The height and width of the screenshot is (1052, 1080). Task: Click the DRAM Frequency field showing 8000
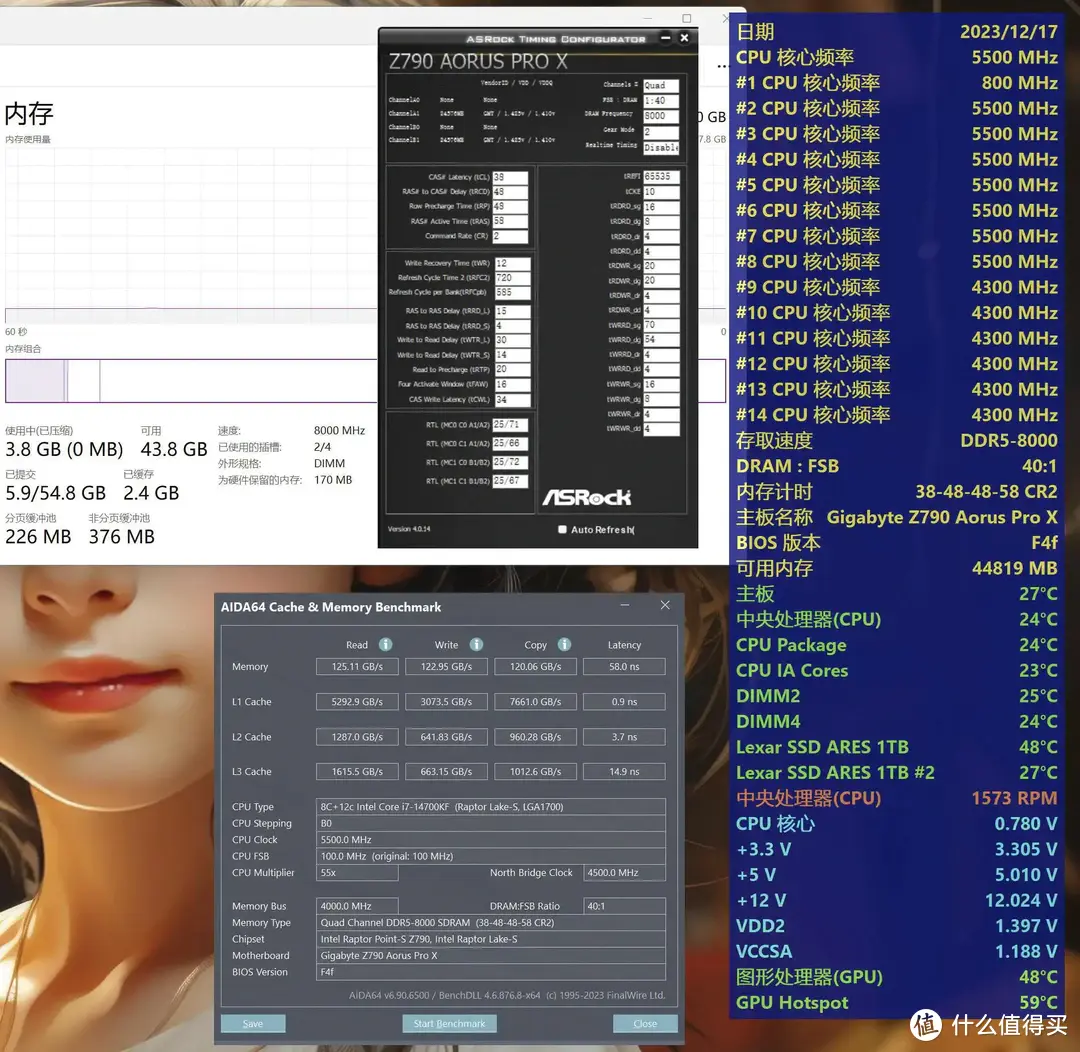661,116
